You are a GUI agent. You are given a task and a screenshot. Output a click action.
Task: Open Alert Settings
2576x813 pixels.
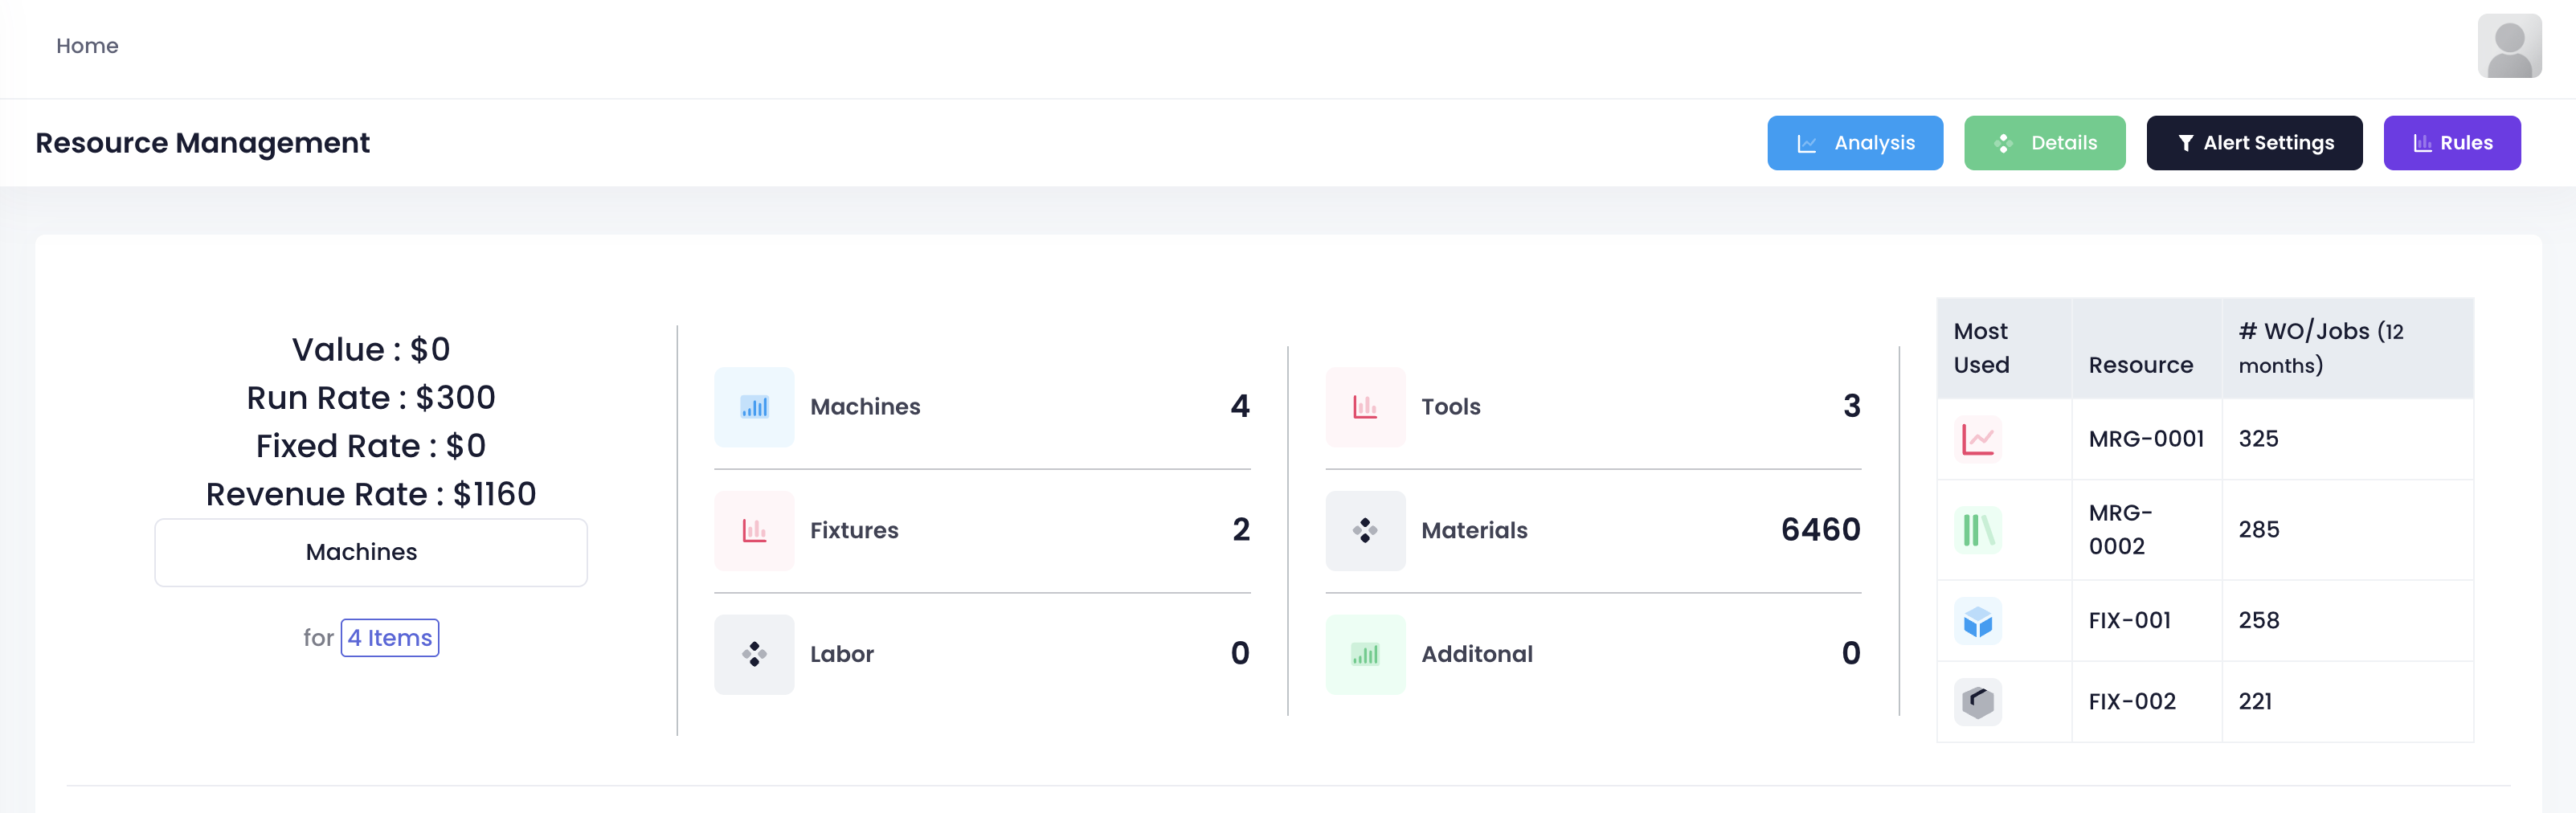2254,143
